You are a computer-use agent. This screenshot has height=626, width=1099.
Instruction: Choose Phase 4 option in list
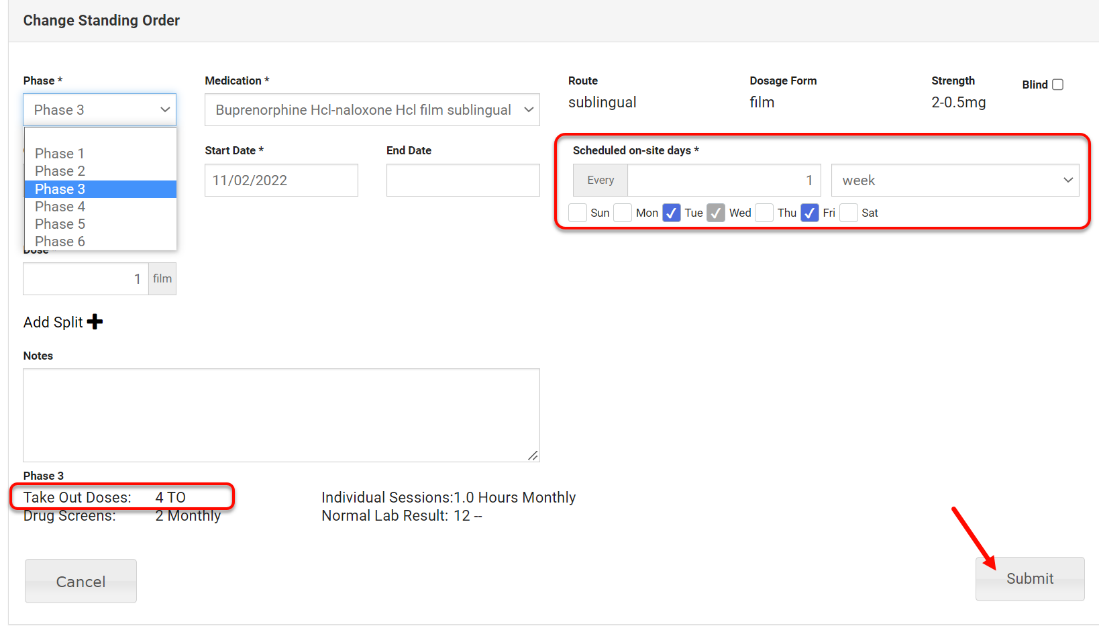60,206
